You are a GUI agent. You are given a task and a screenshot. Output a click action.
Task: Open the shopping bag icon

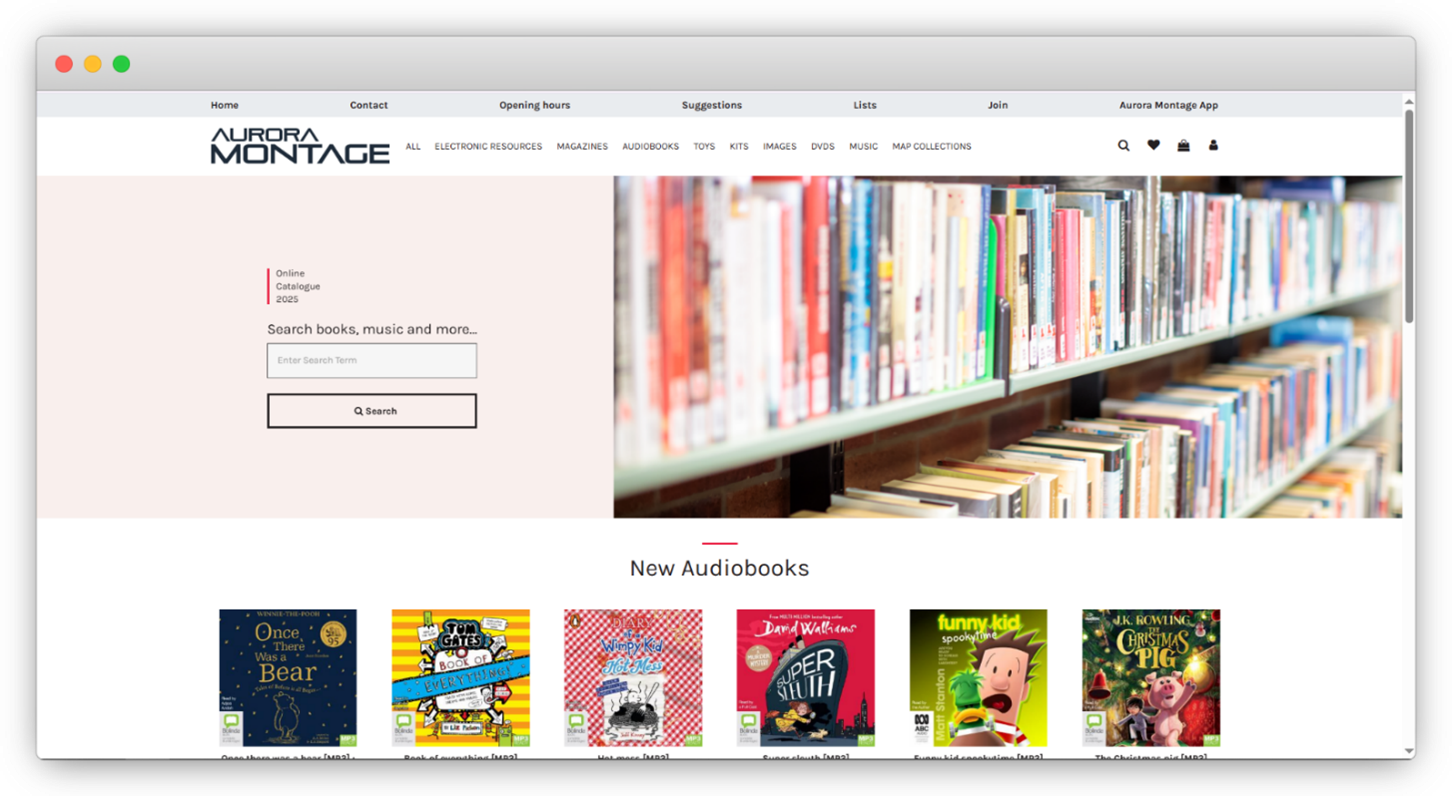point(1183,146)
